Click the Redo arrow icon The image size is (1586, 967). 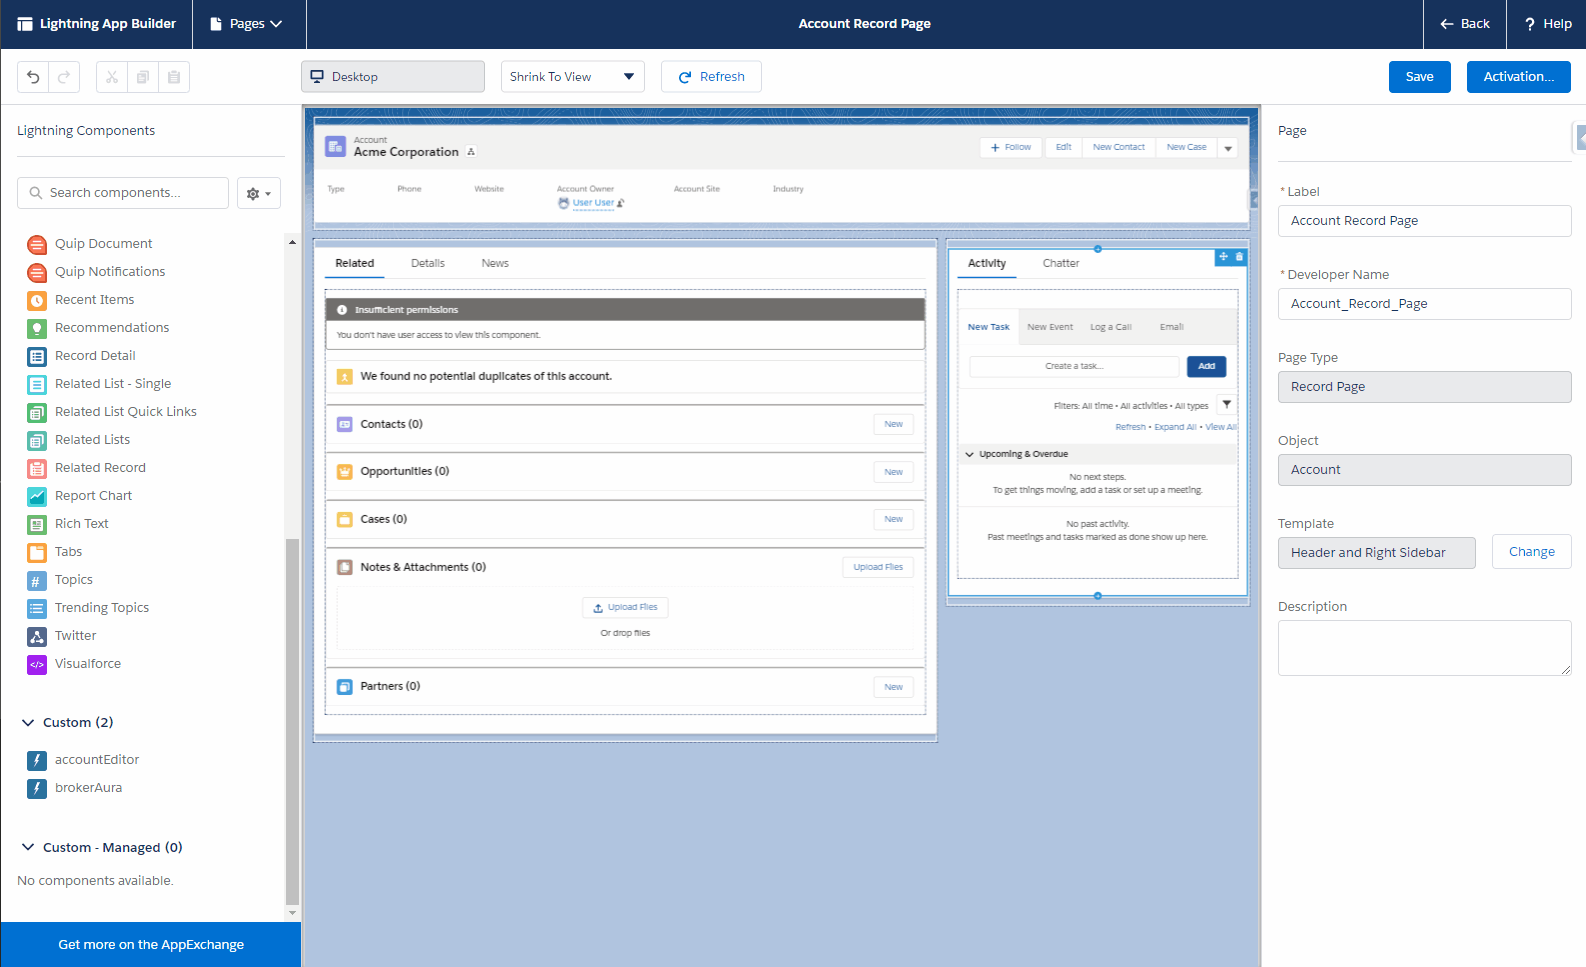click(x=64, y=77)
